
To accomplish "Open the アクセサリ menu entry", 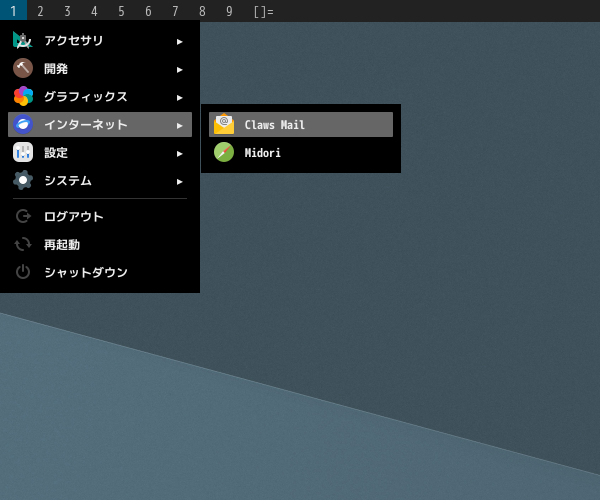I will point(100,41).
